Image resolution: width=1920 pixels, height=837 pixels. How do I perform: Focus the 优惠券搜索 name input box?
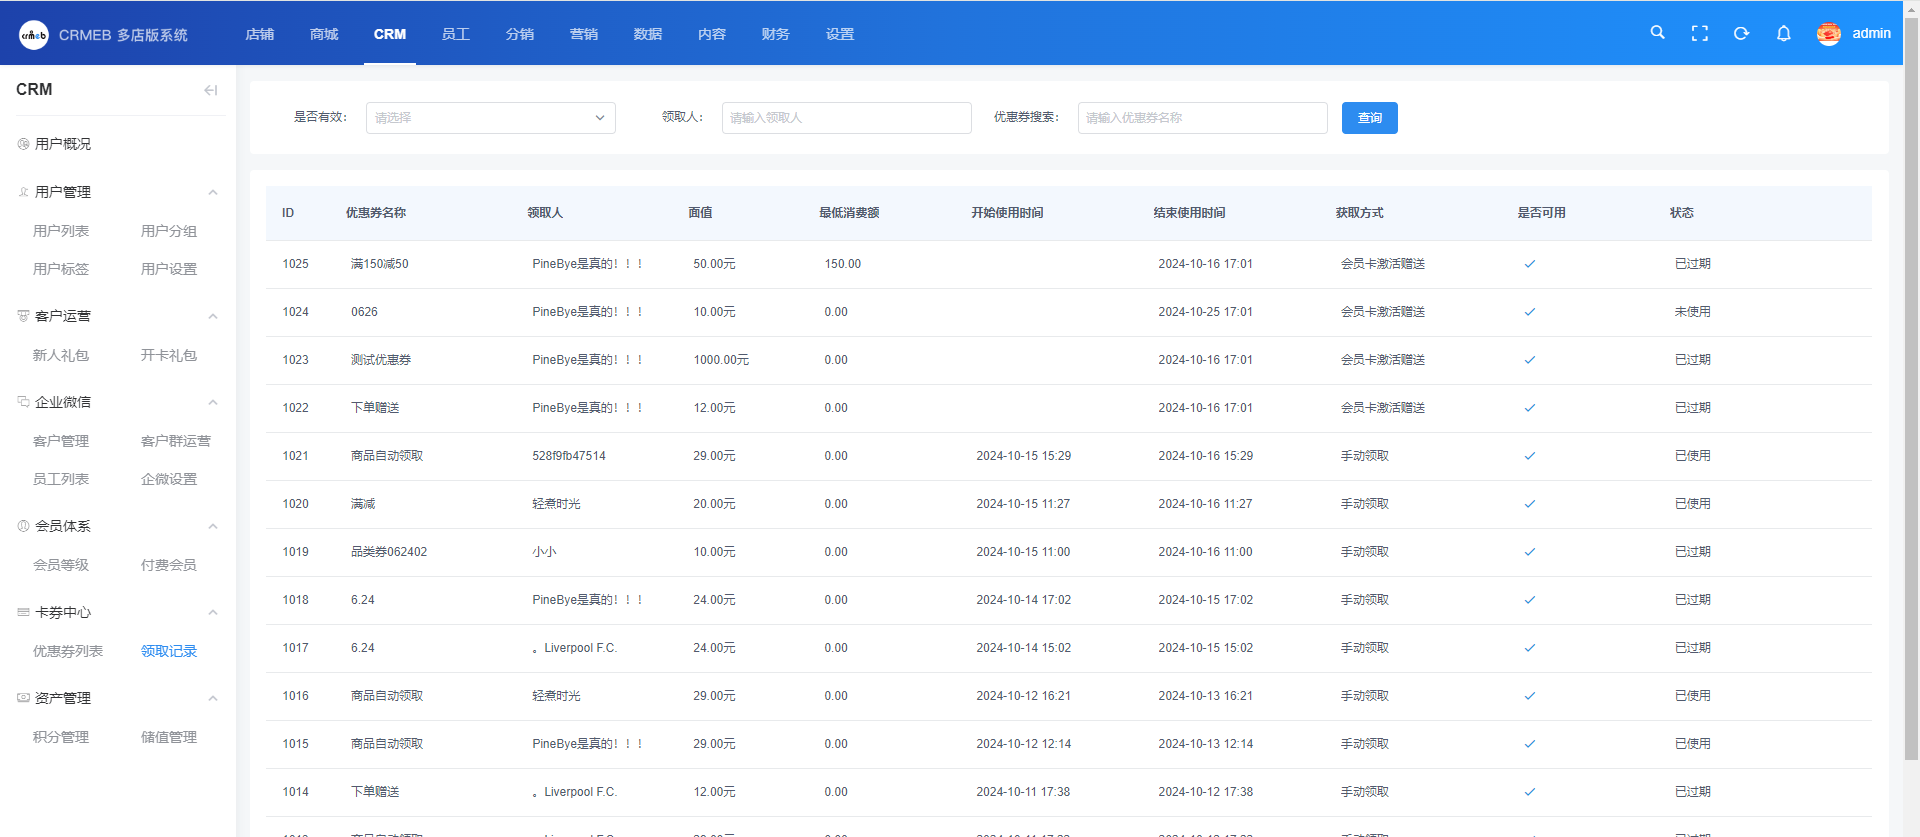pyautogui.click(x=1202, y=118)
